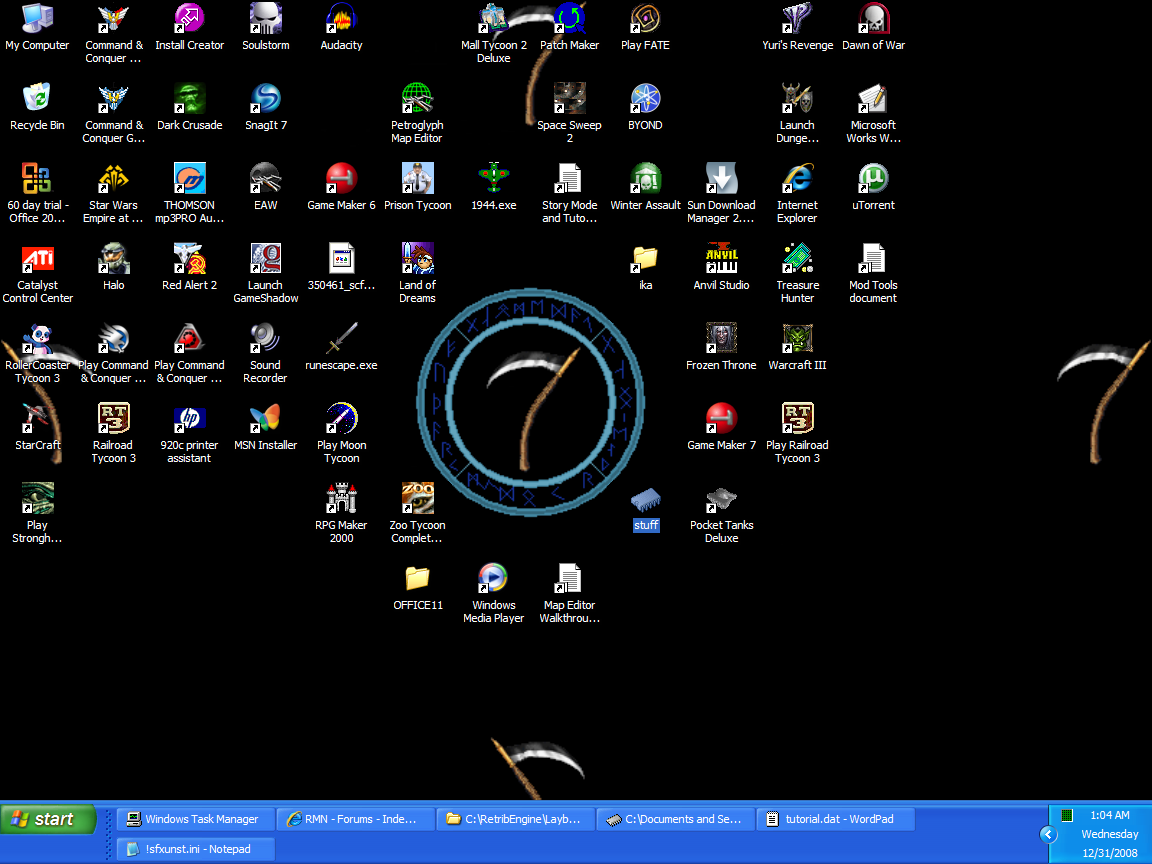Image resolution: width=1152 pixels, height=864 pixels.
Task: Switch to tutorial.dat WordPad window
Action: (x=835, y=819)
